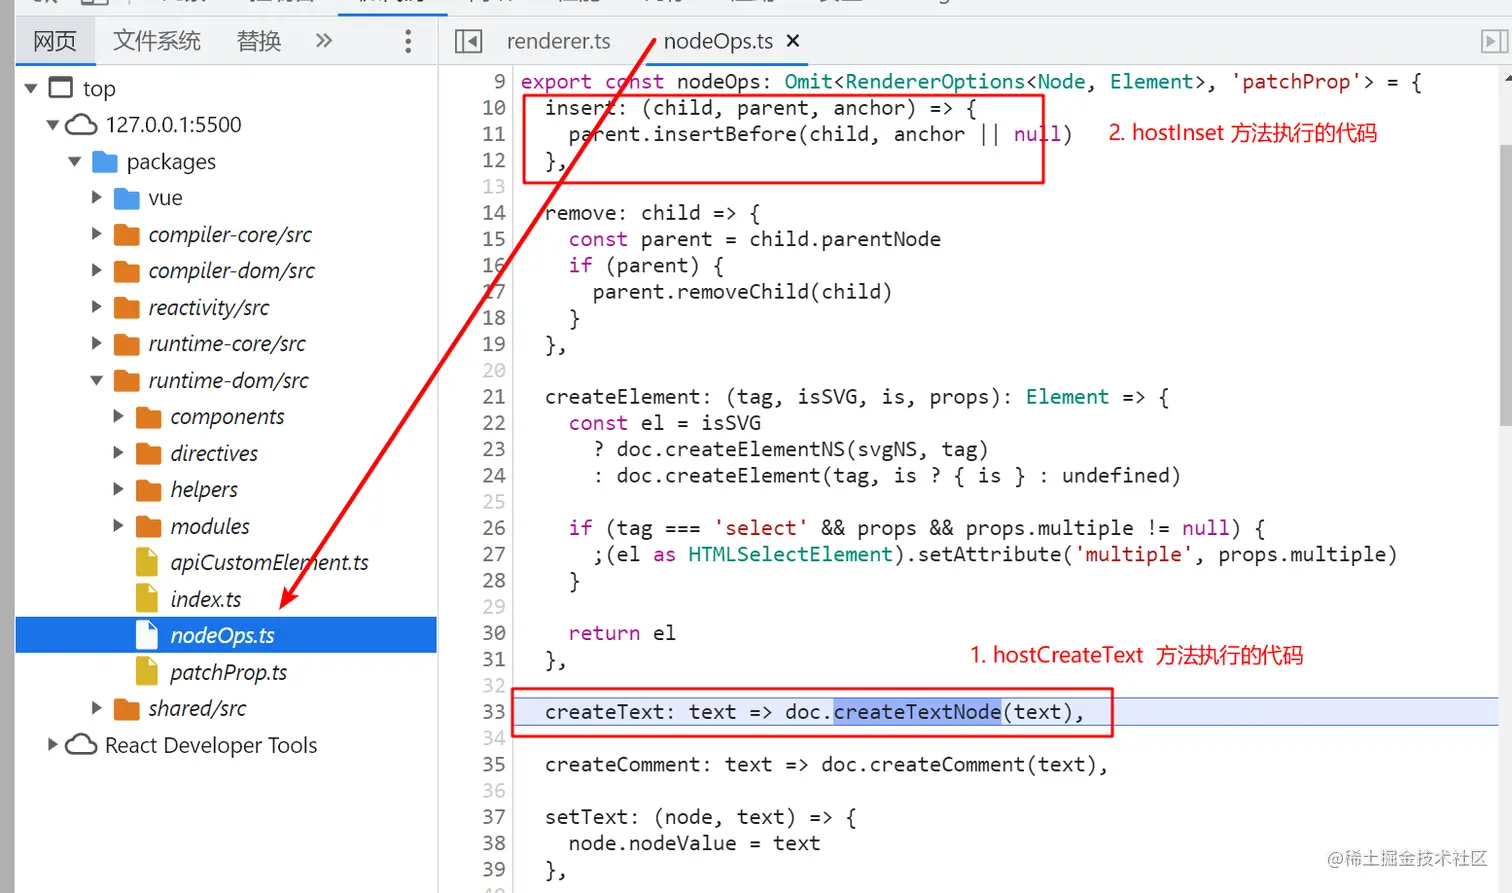The image size is (1512, 893).
Task: Click the packages folder icon
Action: point(105,161)
